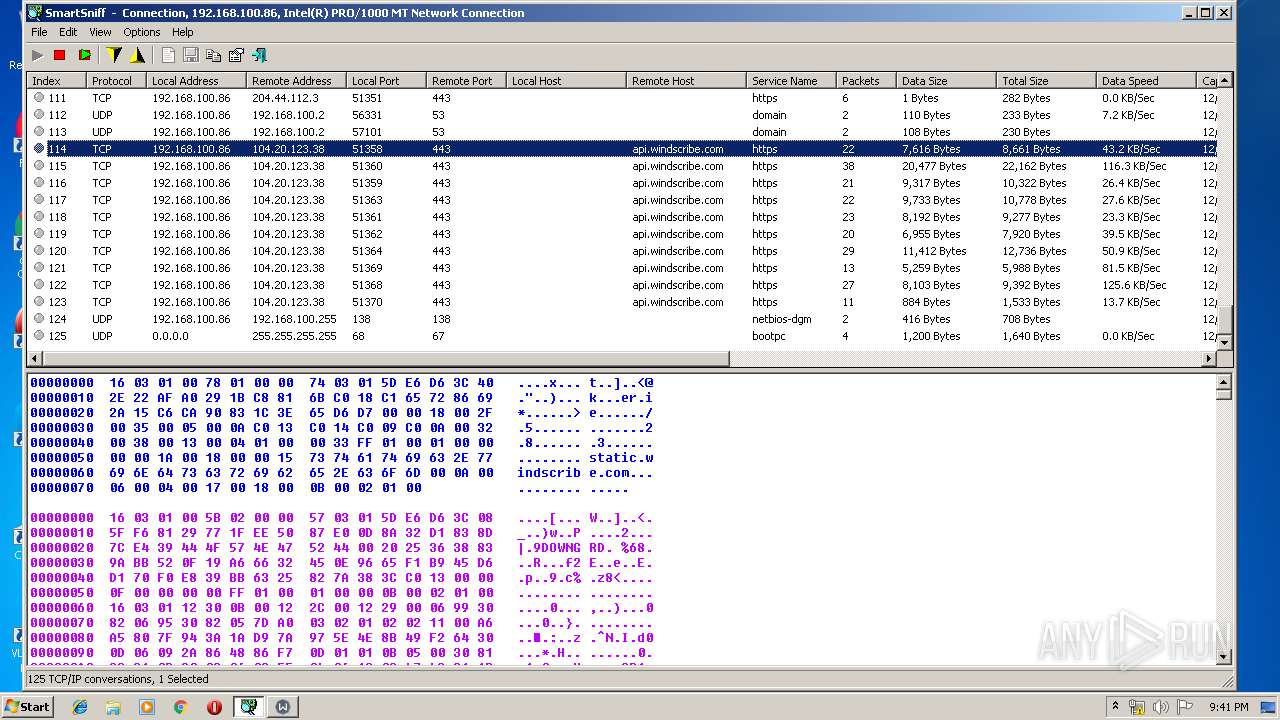Sort by the Local Address column header
The height and width of the screenshot is (720, 1280).
click(x=196, y=81)
